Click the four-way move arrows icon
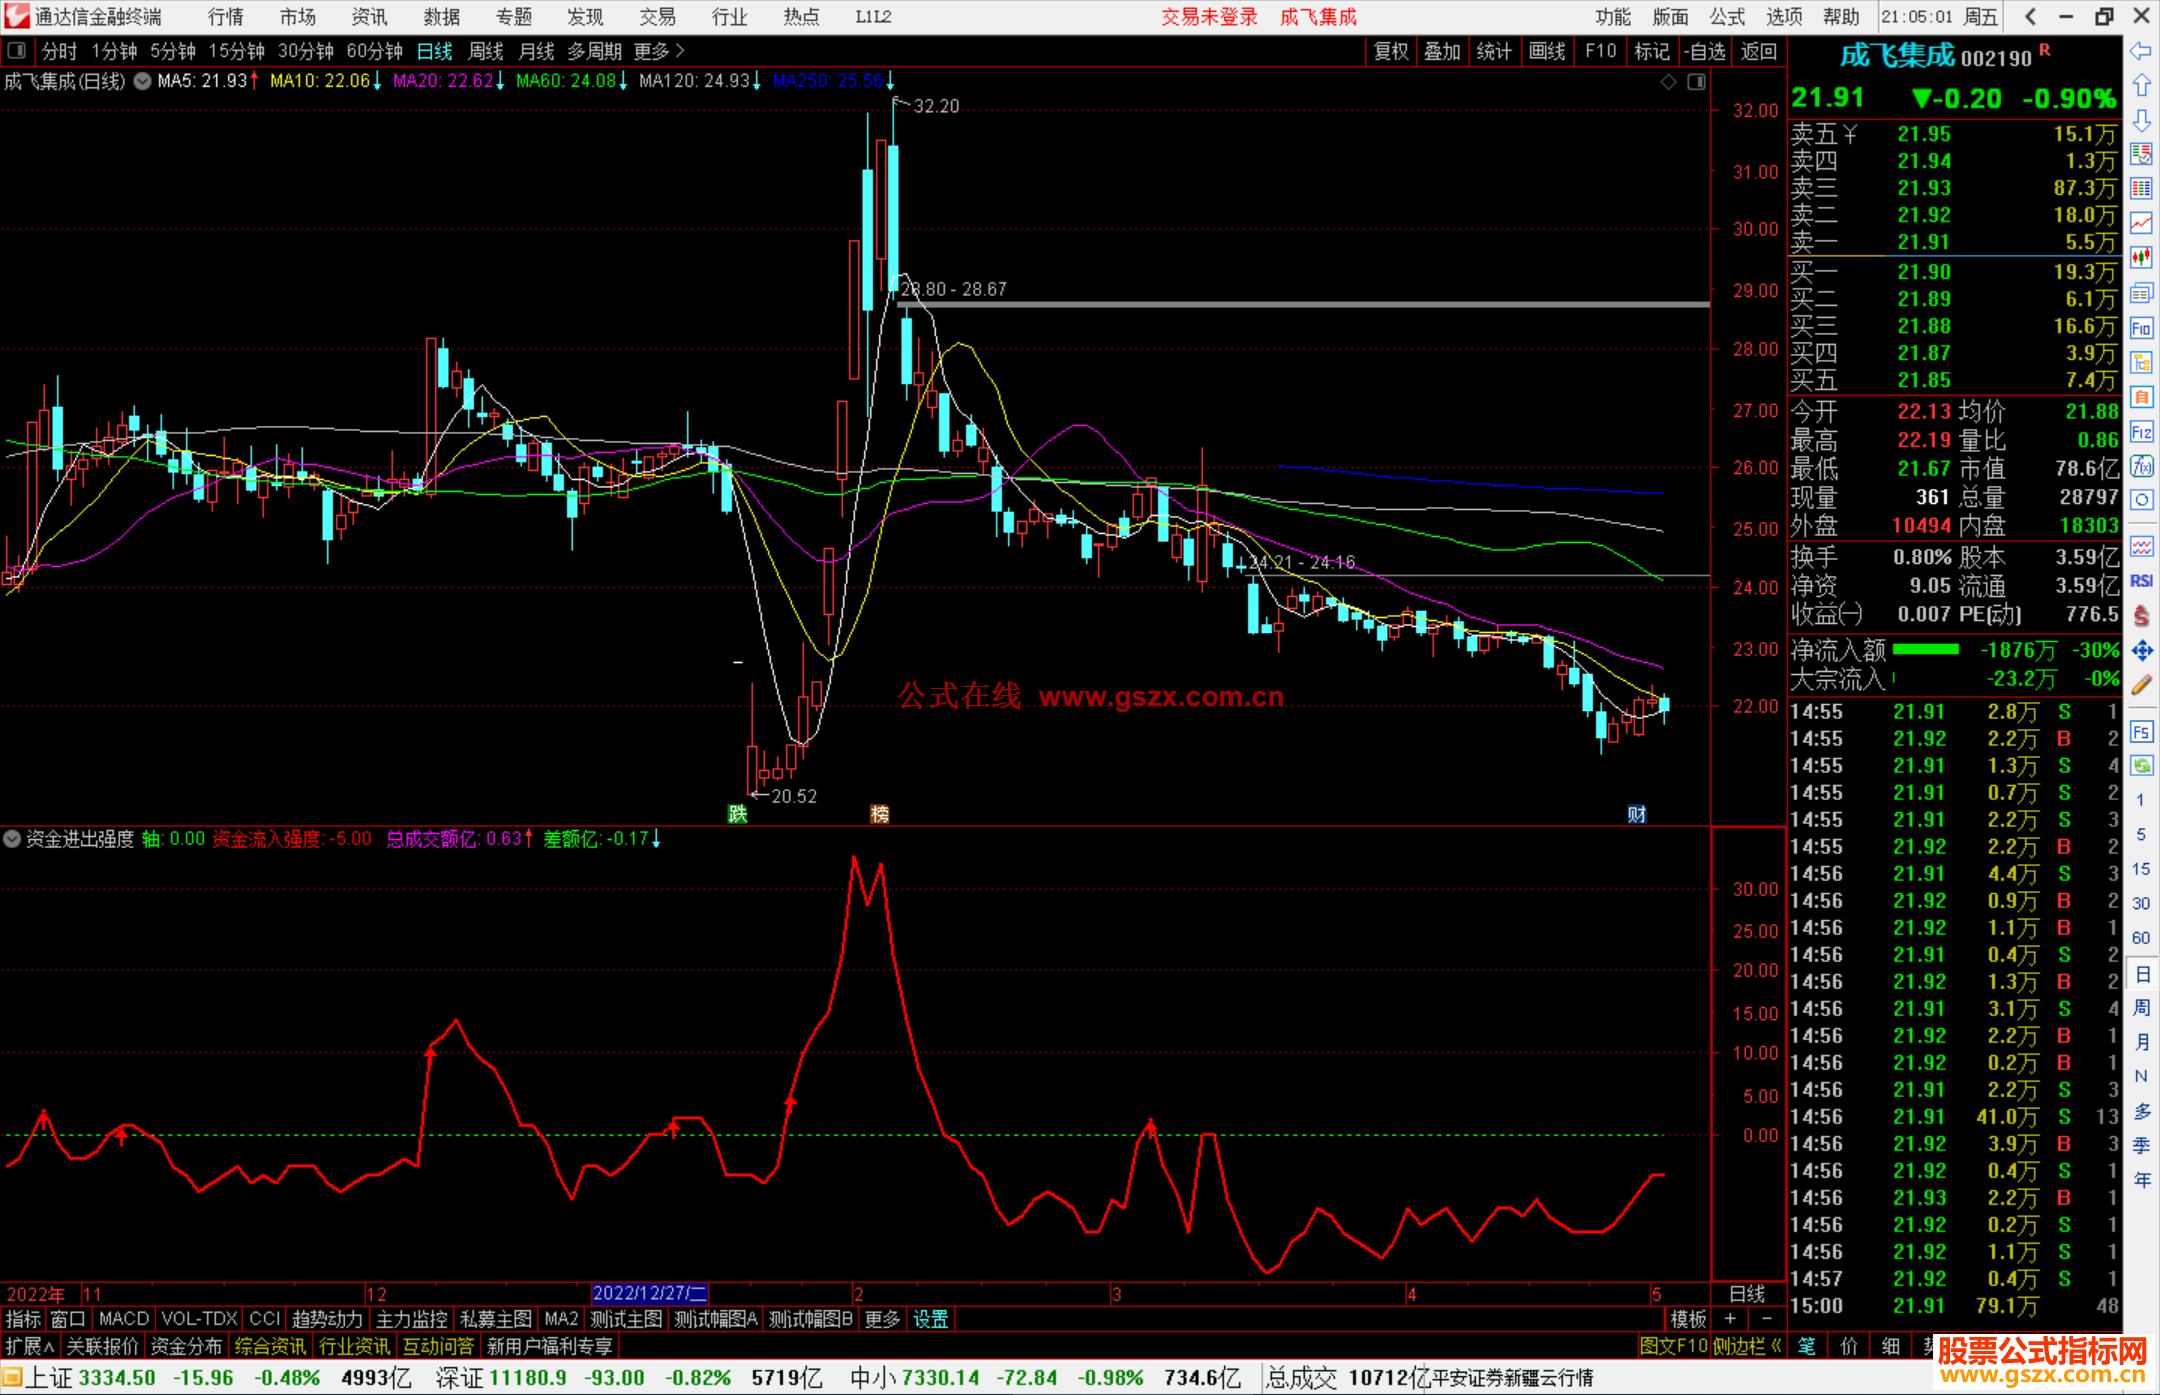Image resolution: width=2160 pixels, height=1395 pixels. (2141, 651)
